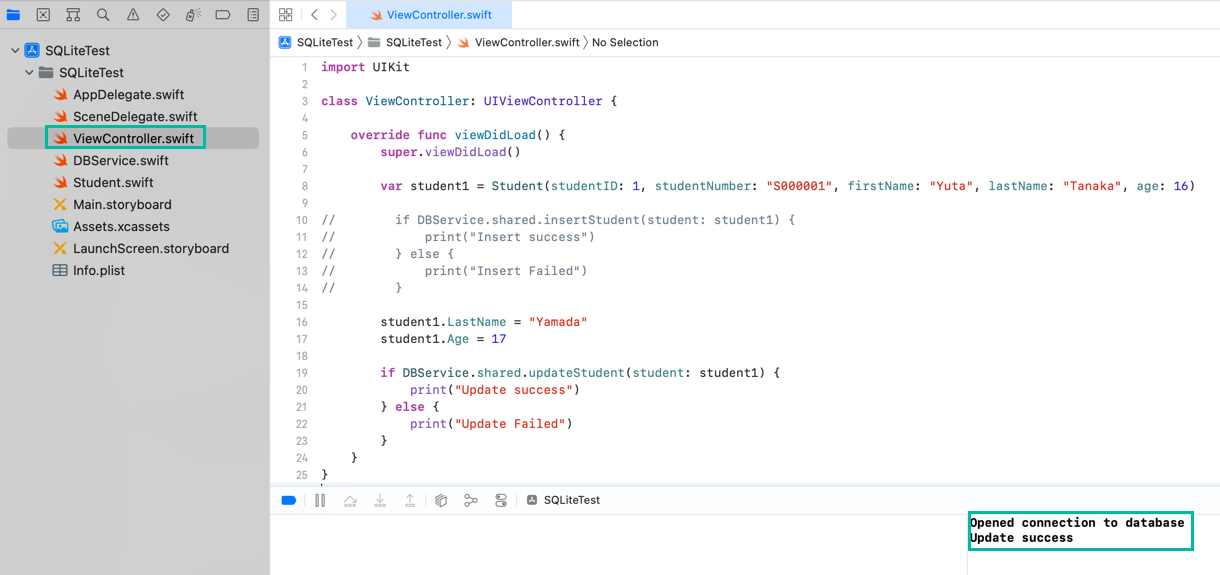The image size is (1220, 575).
Task: Click SQLiteTest folder in breadcrumb bar
Action: [405, 43]
